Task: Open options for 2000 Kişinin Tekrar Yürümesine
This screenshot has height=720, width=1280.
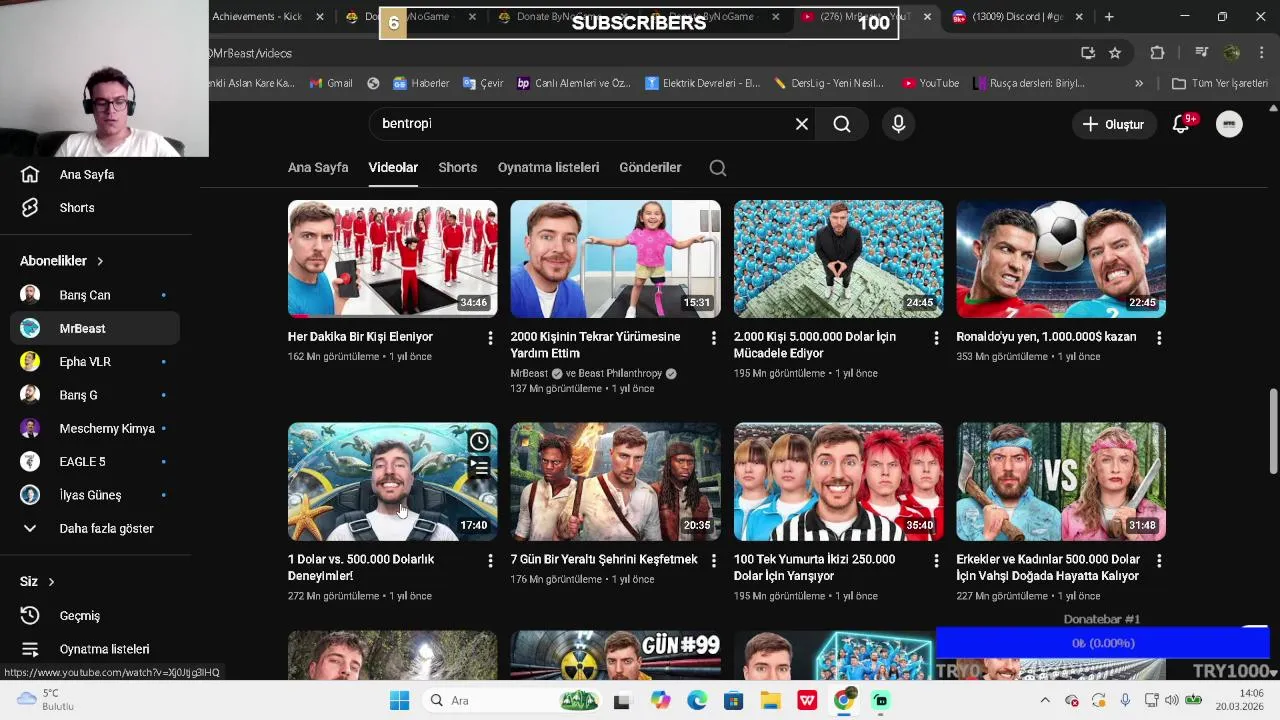Action: pos(713,339)
